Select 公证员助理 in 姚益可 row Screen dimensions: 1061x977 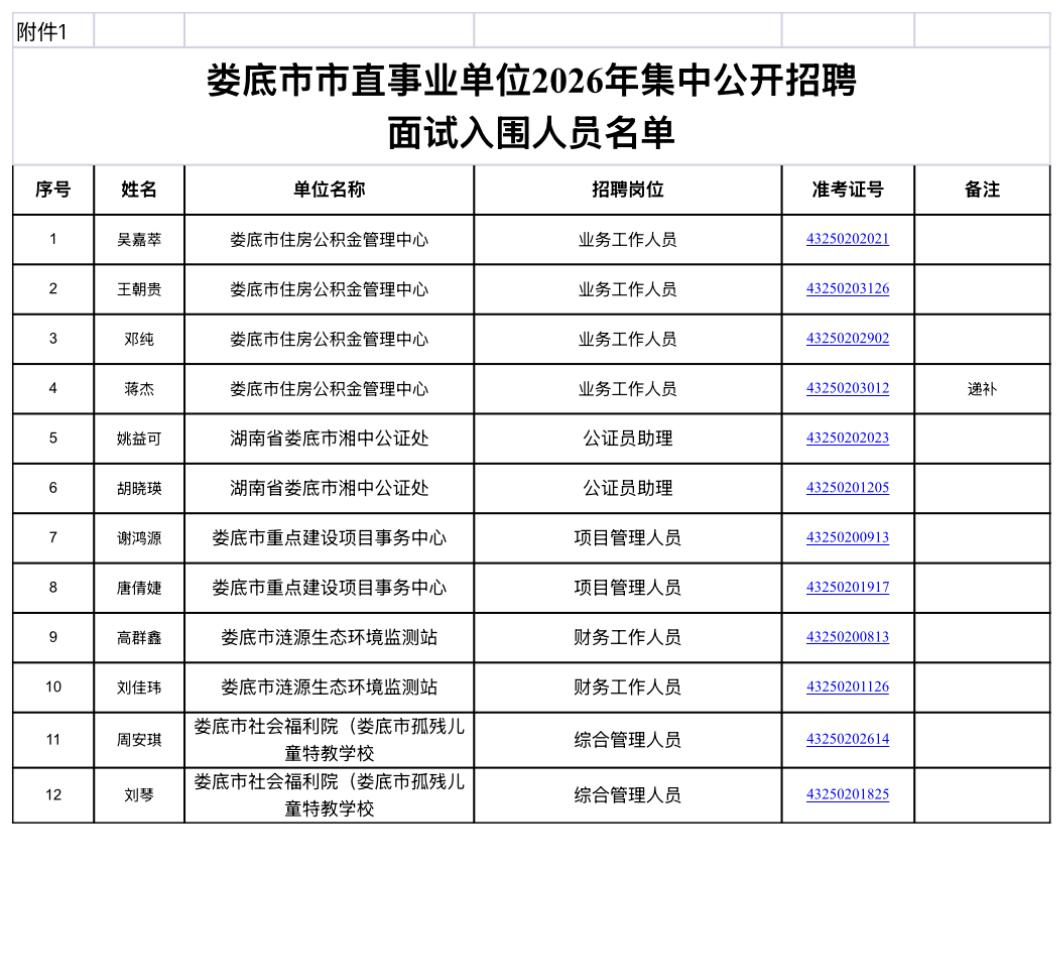[627, 438]
